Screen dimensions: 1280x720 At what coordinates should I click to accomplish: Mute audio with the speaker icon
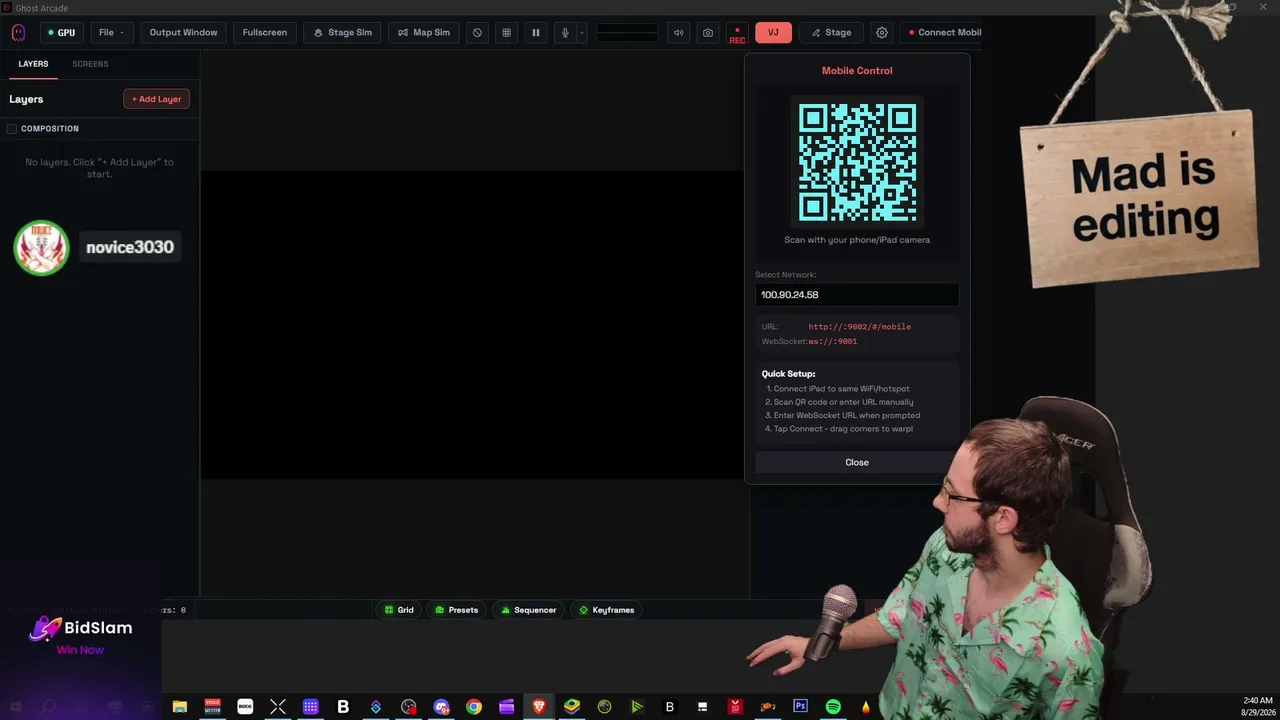click(x=678, y=32)
